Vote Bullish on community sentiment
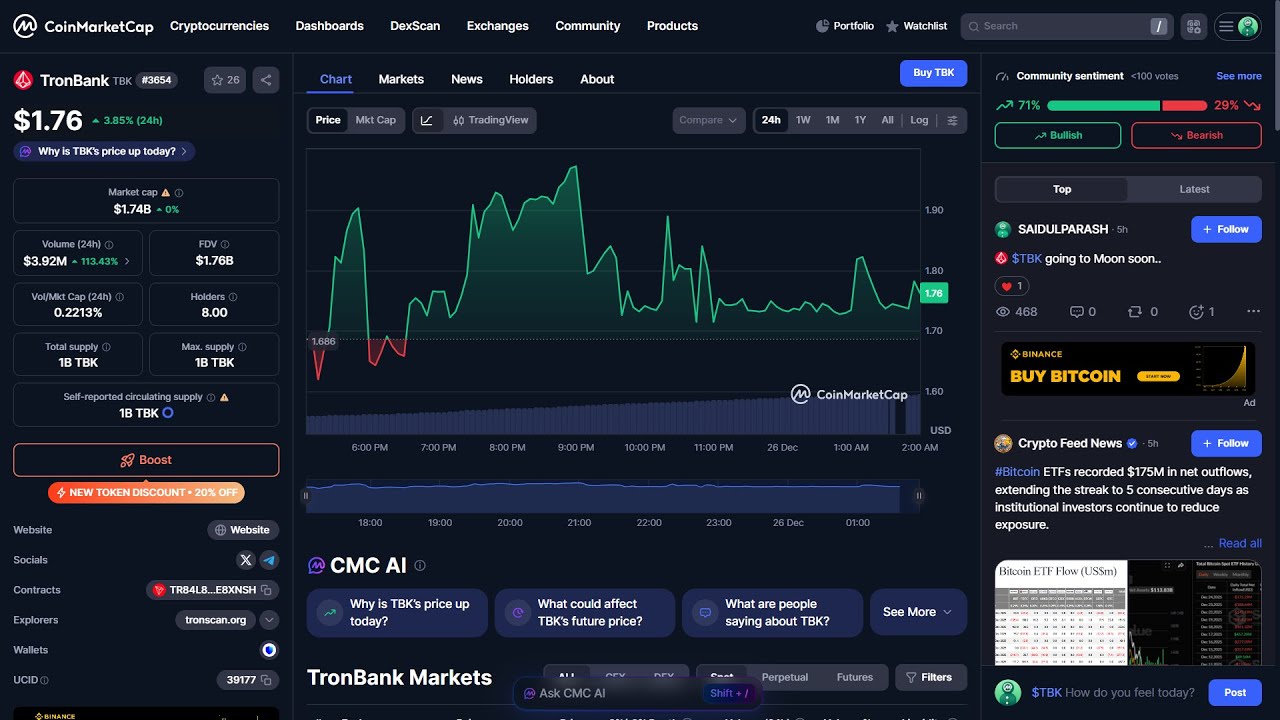The height and width of the screenshot is (720, 1280). tap(1058, 135)
